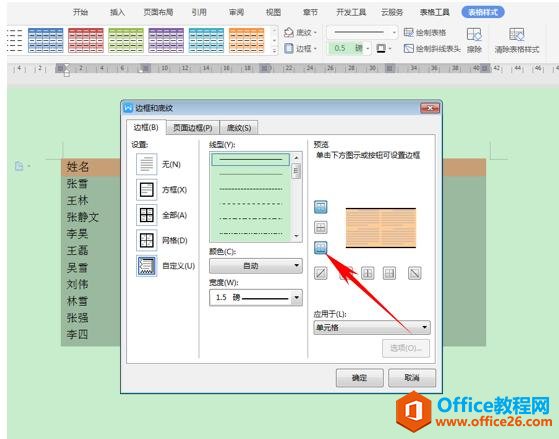This screenshot has height=439, width=559.
Task: Toggle the bottom border preview button
Action: [x=321, y=247]
